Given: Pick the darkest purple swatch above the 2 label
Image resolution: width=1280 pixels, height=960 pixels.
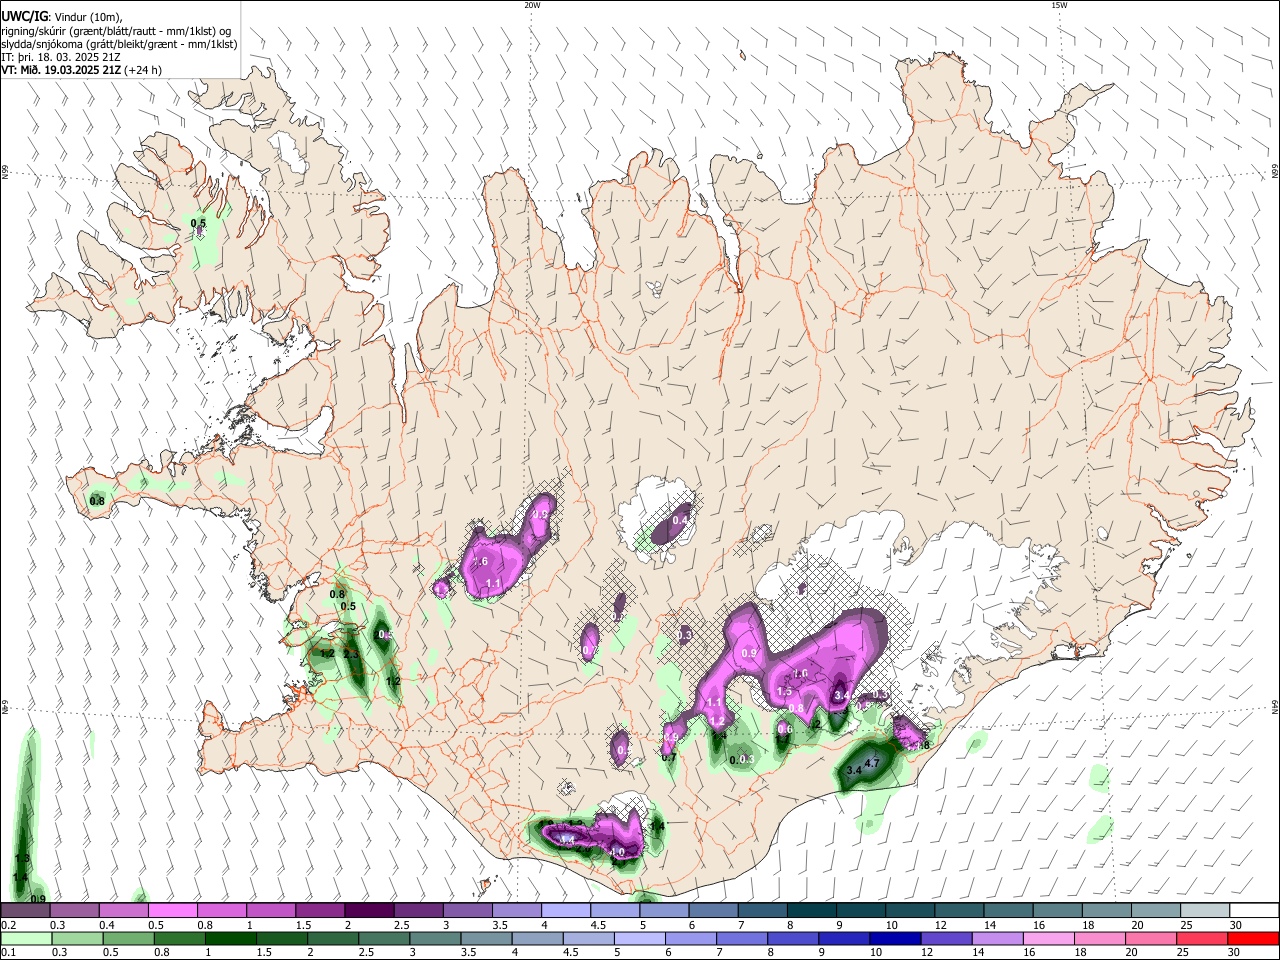Looking at the screenshot, I should click(x=369, y=910).
